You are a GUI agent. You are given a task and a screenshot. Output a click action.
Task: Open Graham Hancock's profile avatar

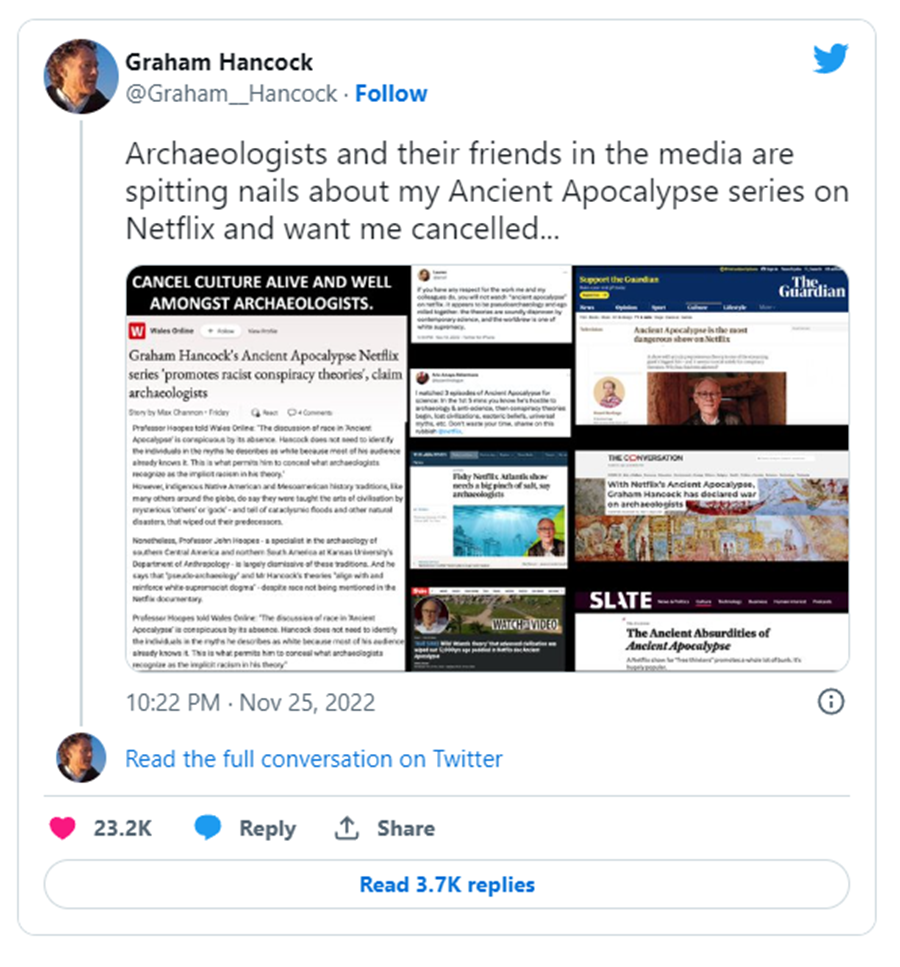coord(81,76)
